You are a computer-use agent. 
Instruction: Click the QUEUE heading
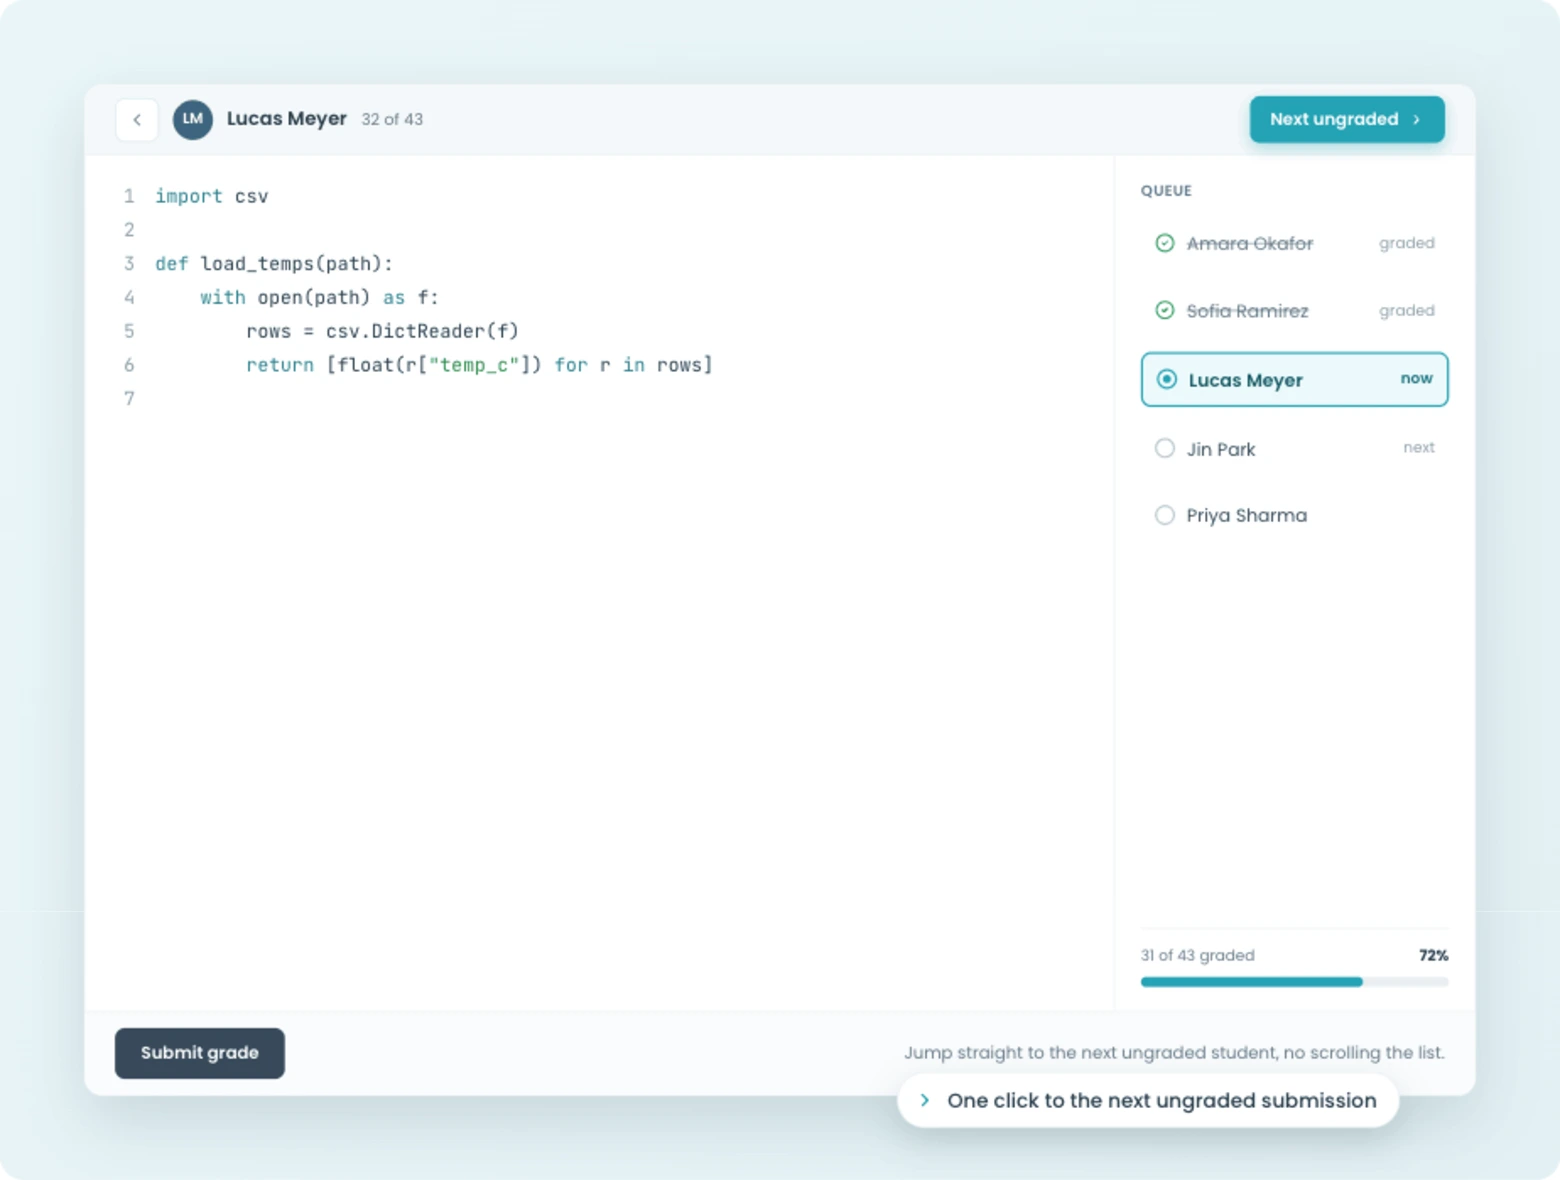click(1166, 190)
